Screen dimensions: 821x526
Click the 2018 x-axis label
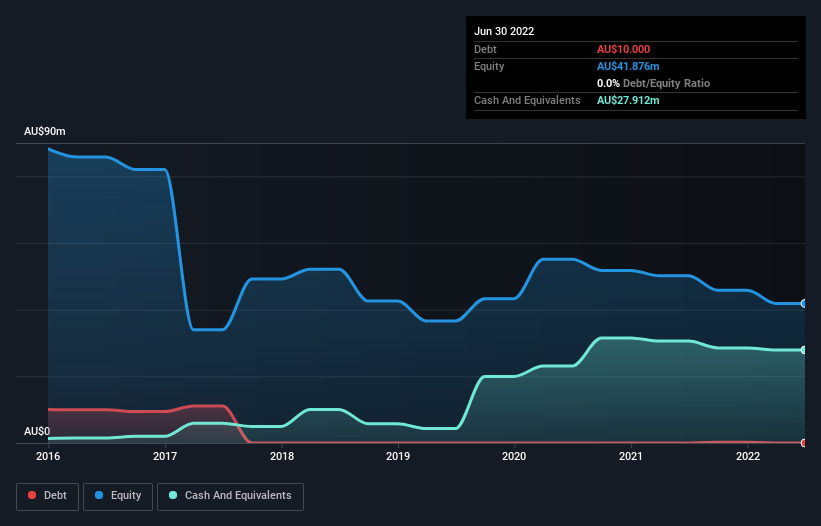(x=282, y=456)
